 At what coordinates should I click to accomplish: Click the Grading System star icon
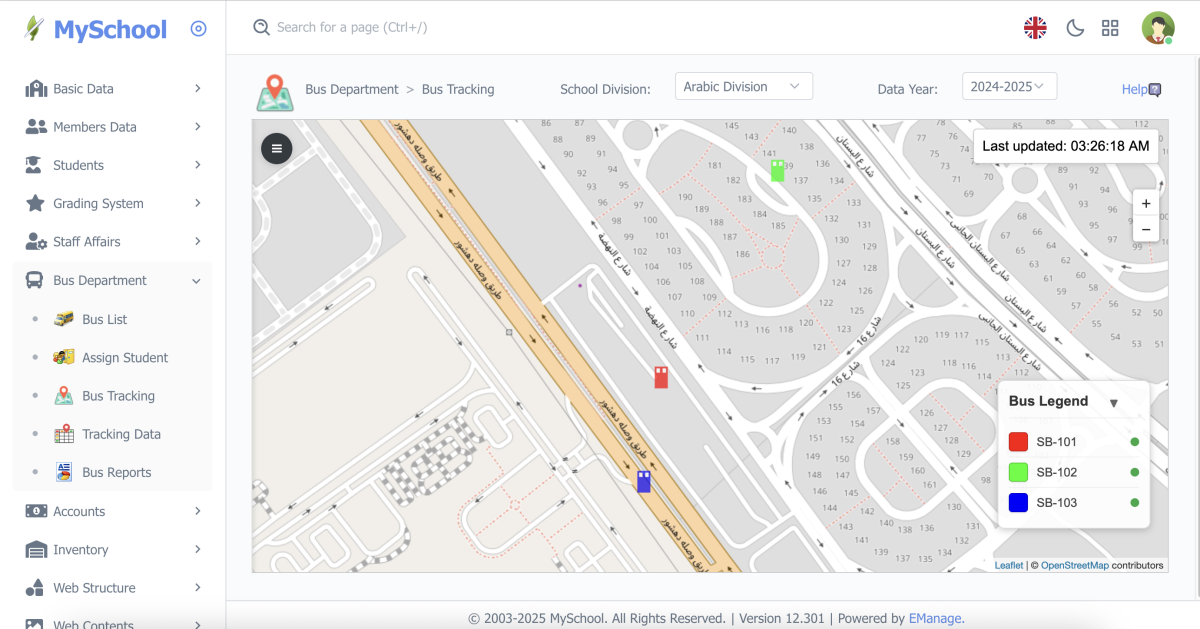tap(35, 203)
